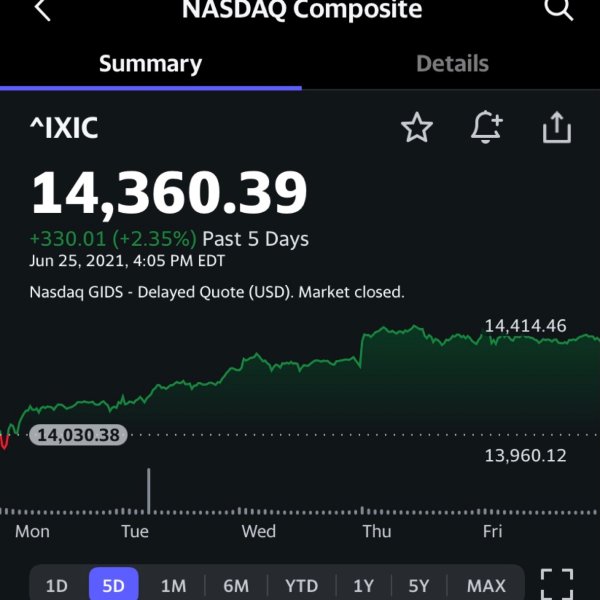Set chart range to 6M
The width and height of the screenshot is (600, 600).
[x=236, y=586]
